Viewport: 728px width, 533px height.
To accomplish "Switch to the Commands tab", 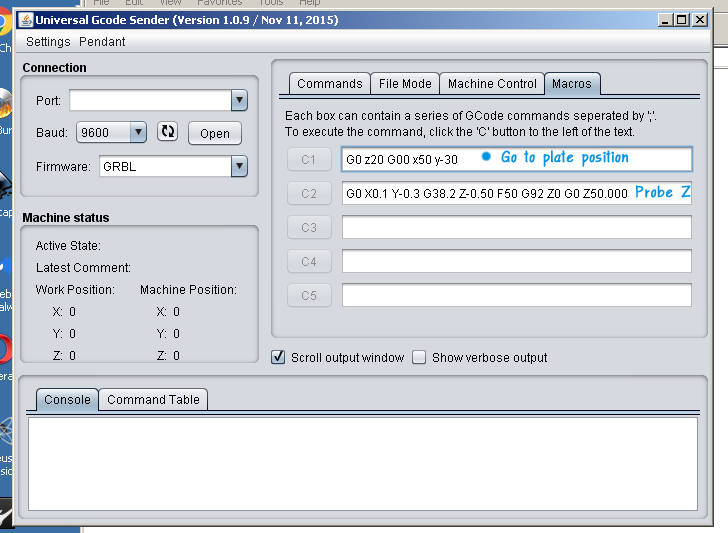I will (x=330, y=84).
